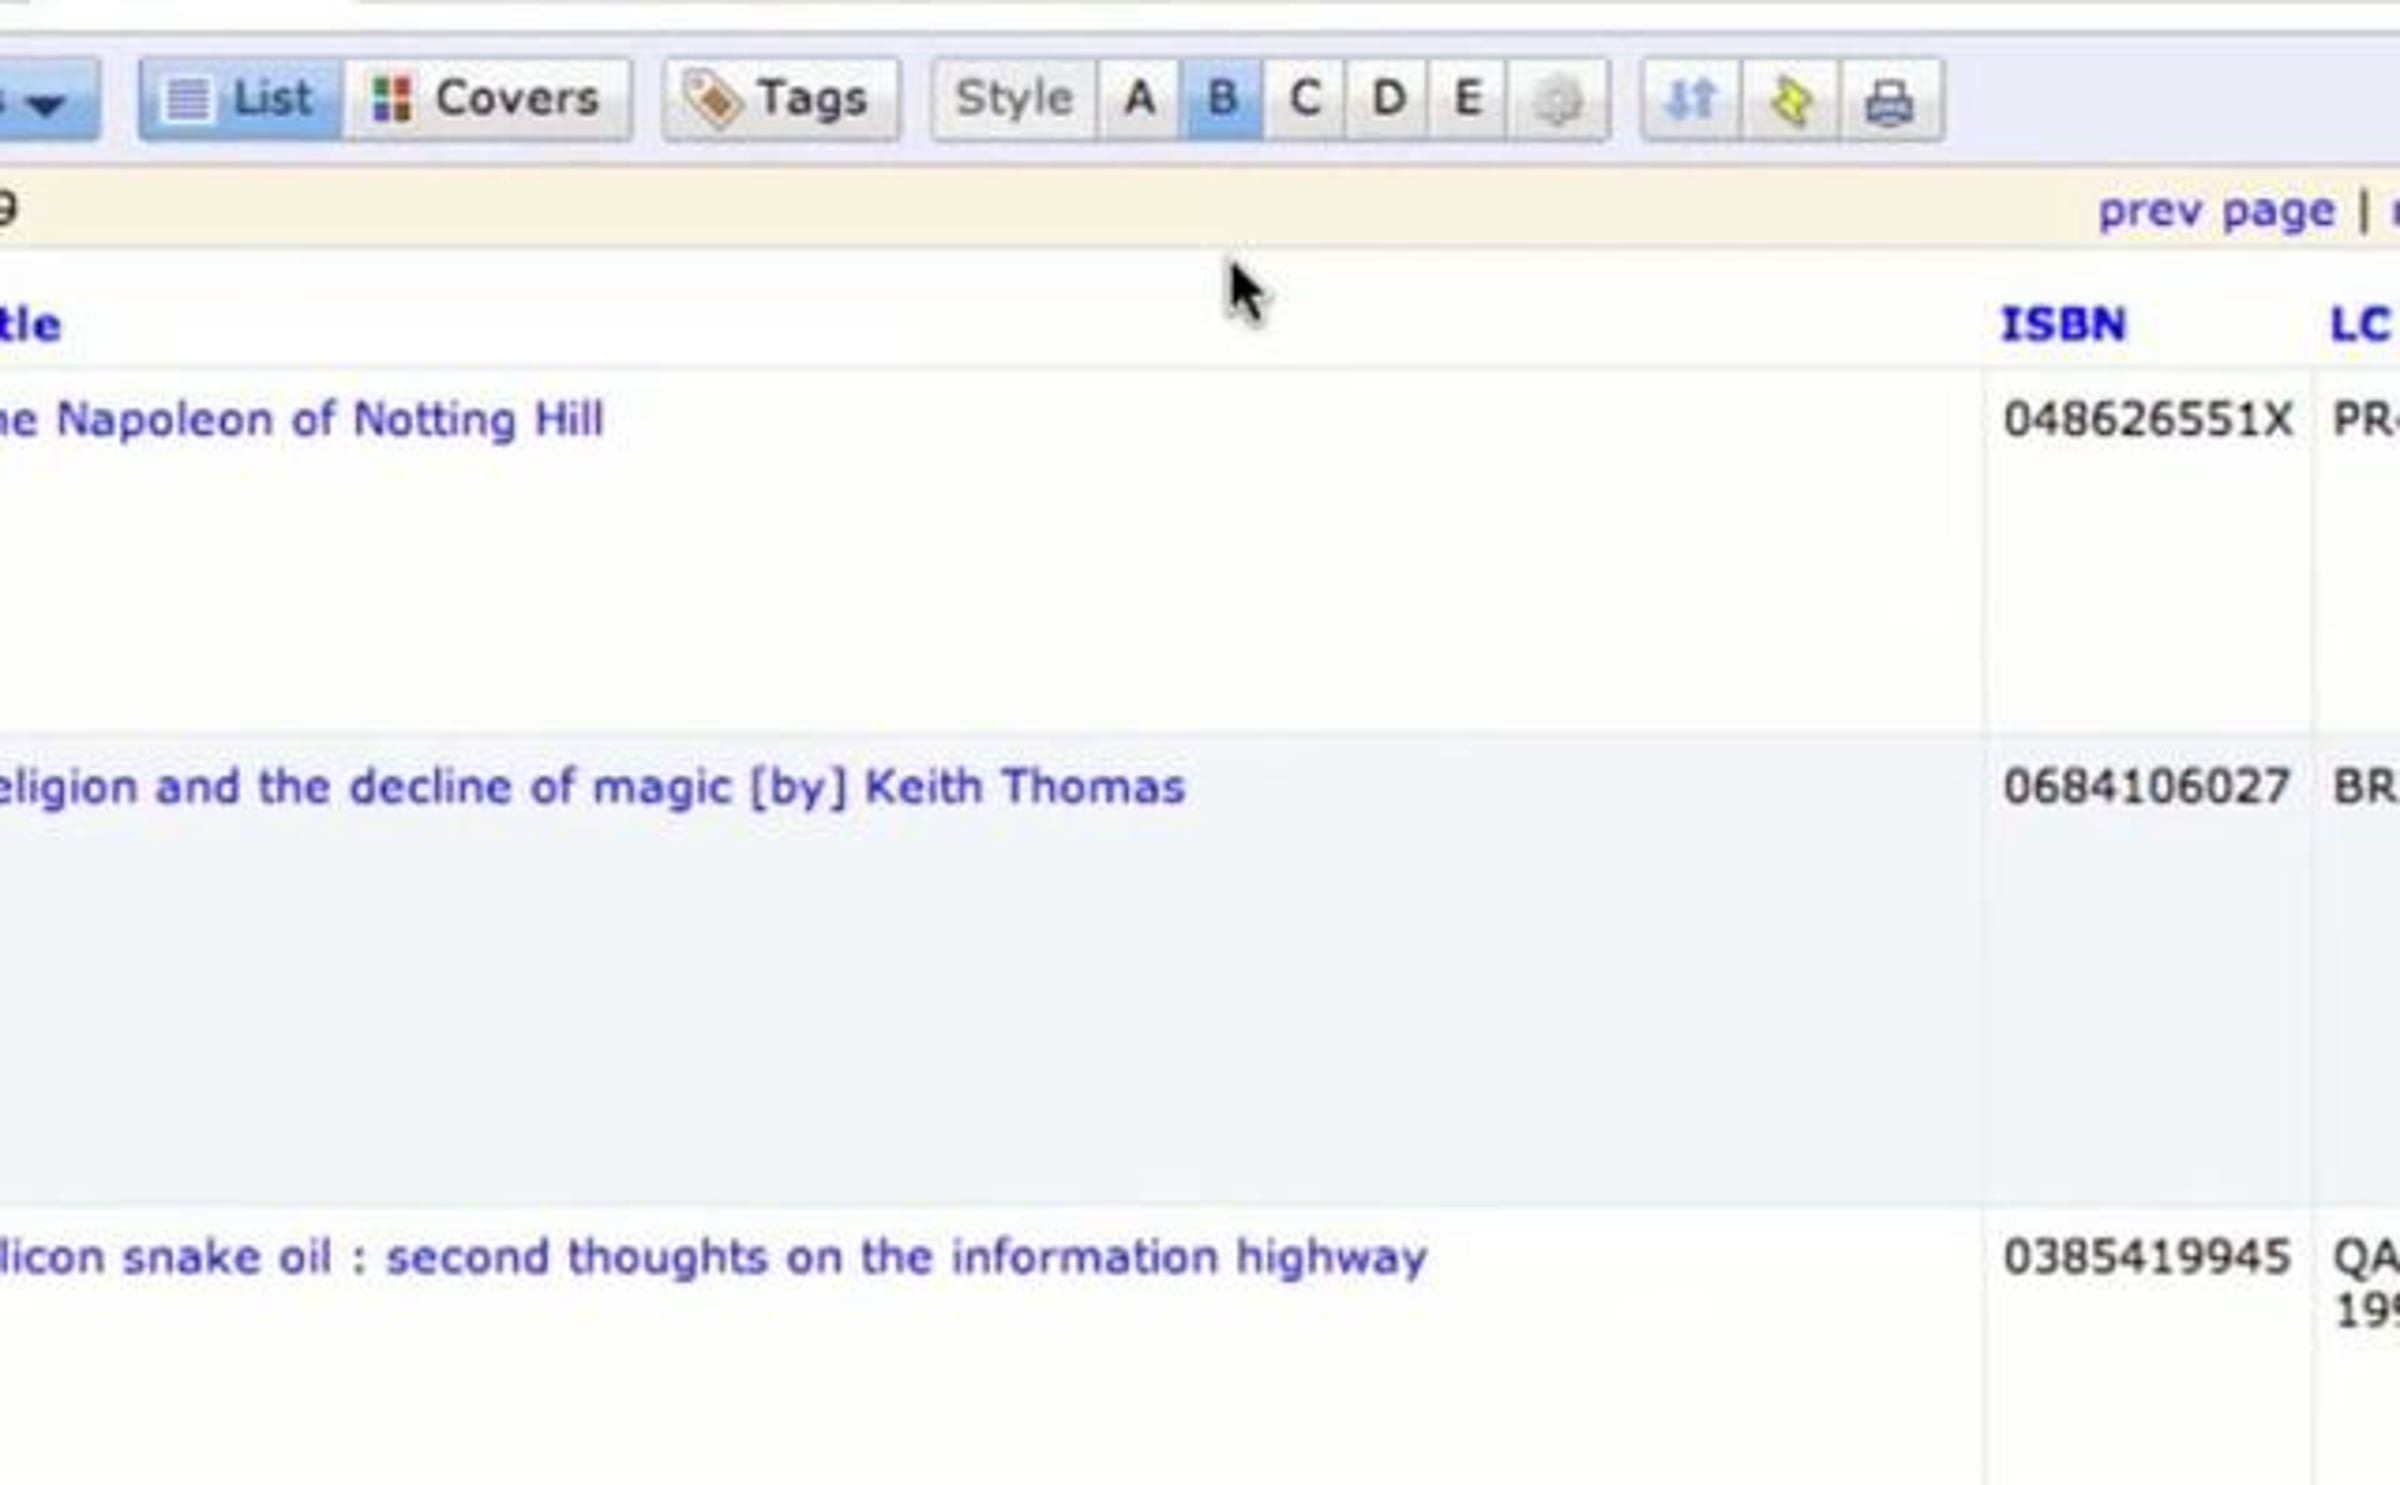Go to prev page

tap(2216, 211)
